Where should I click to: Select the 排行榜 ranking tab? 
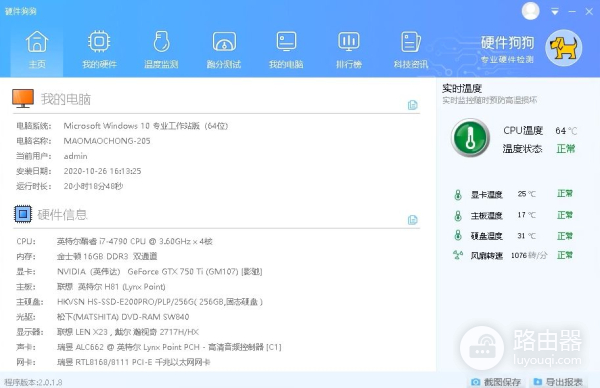coord(349,50)
